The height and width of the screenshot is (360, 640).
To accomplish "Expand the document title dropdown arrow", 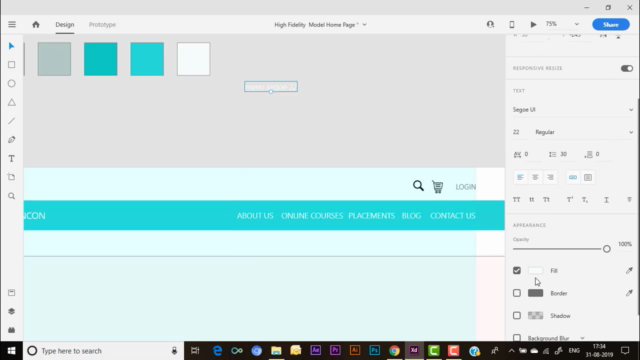I will point(364,24).
